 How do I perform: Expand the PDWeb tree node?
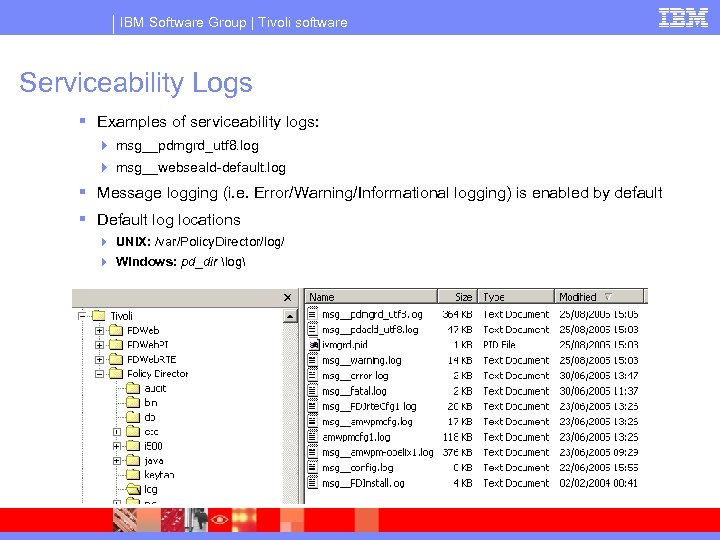coord(99,330)
